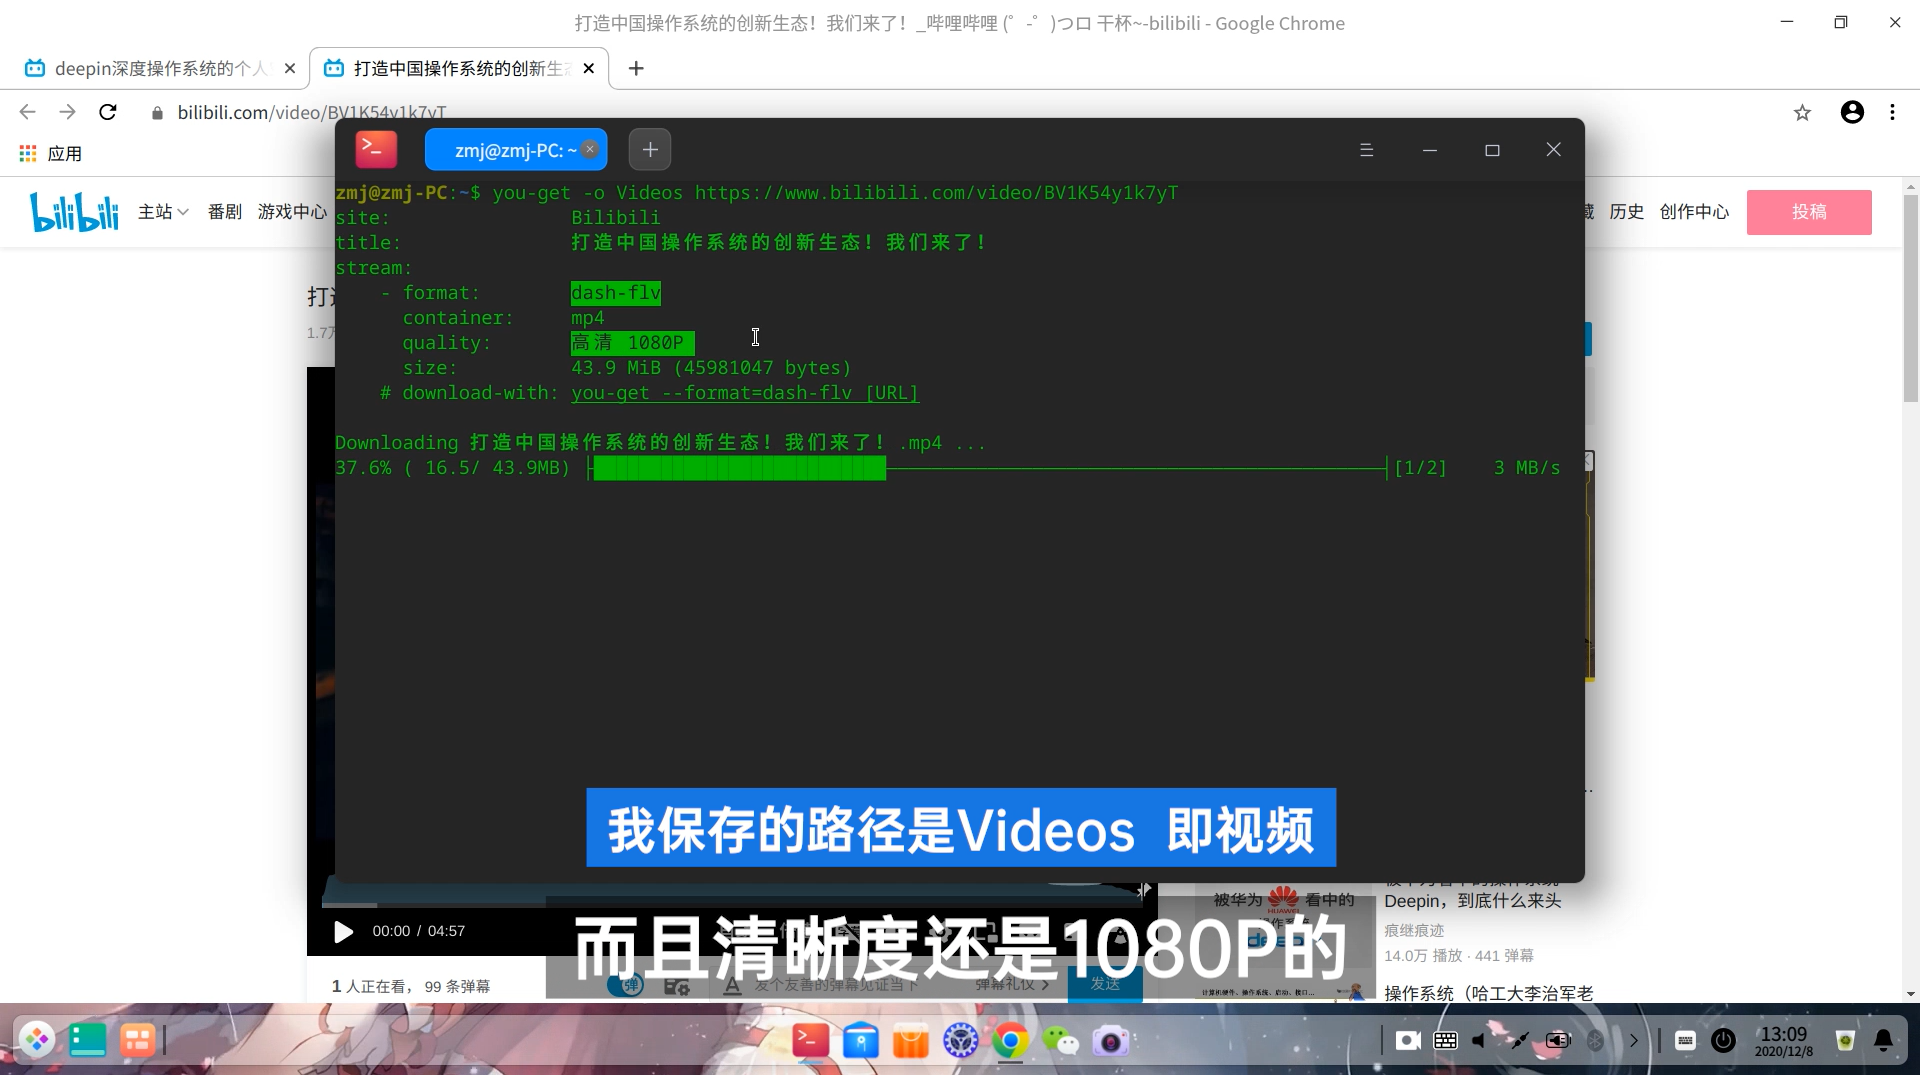Screen dimensions: 1920x1075
Task: Open the purple camera app in dock
Action: [1110, 1041]
